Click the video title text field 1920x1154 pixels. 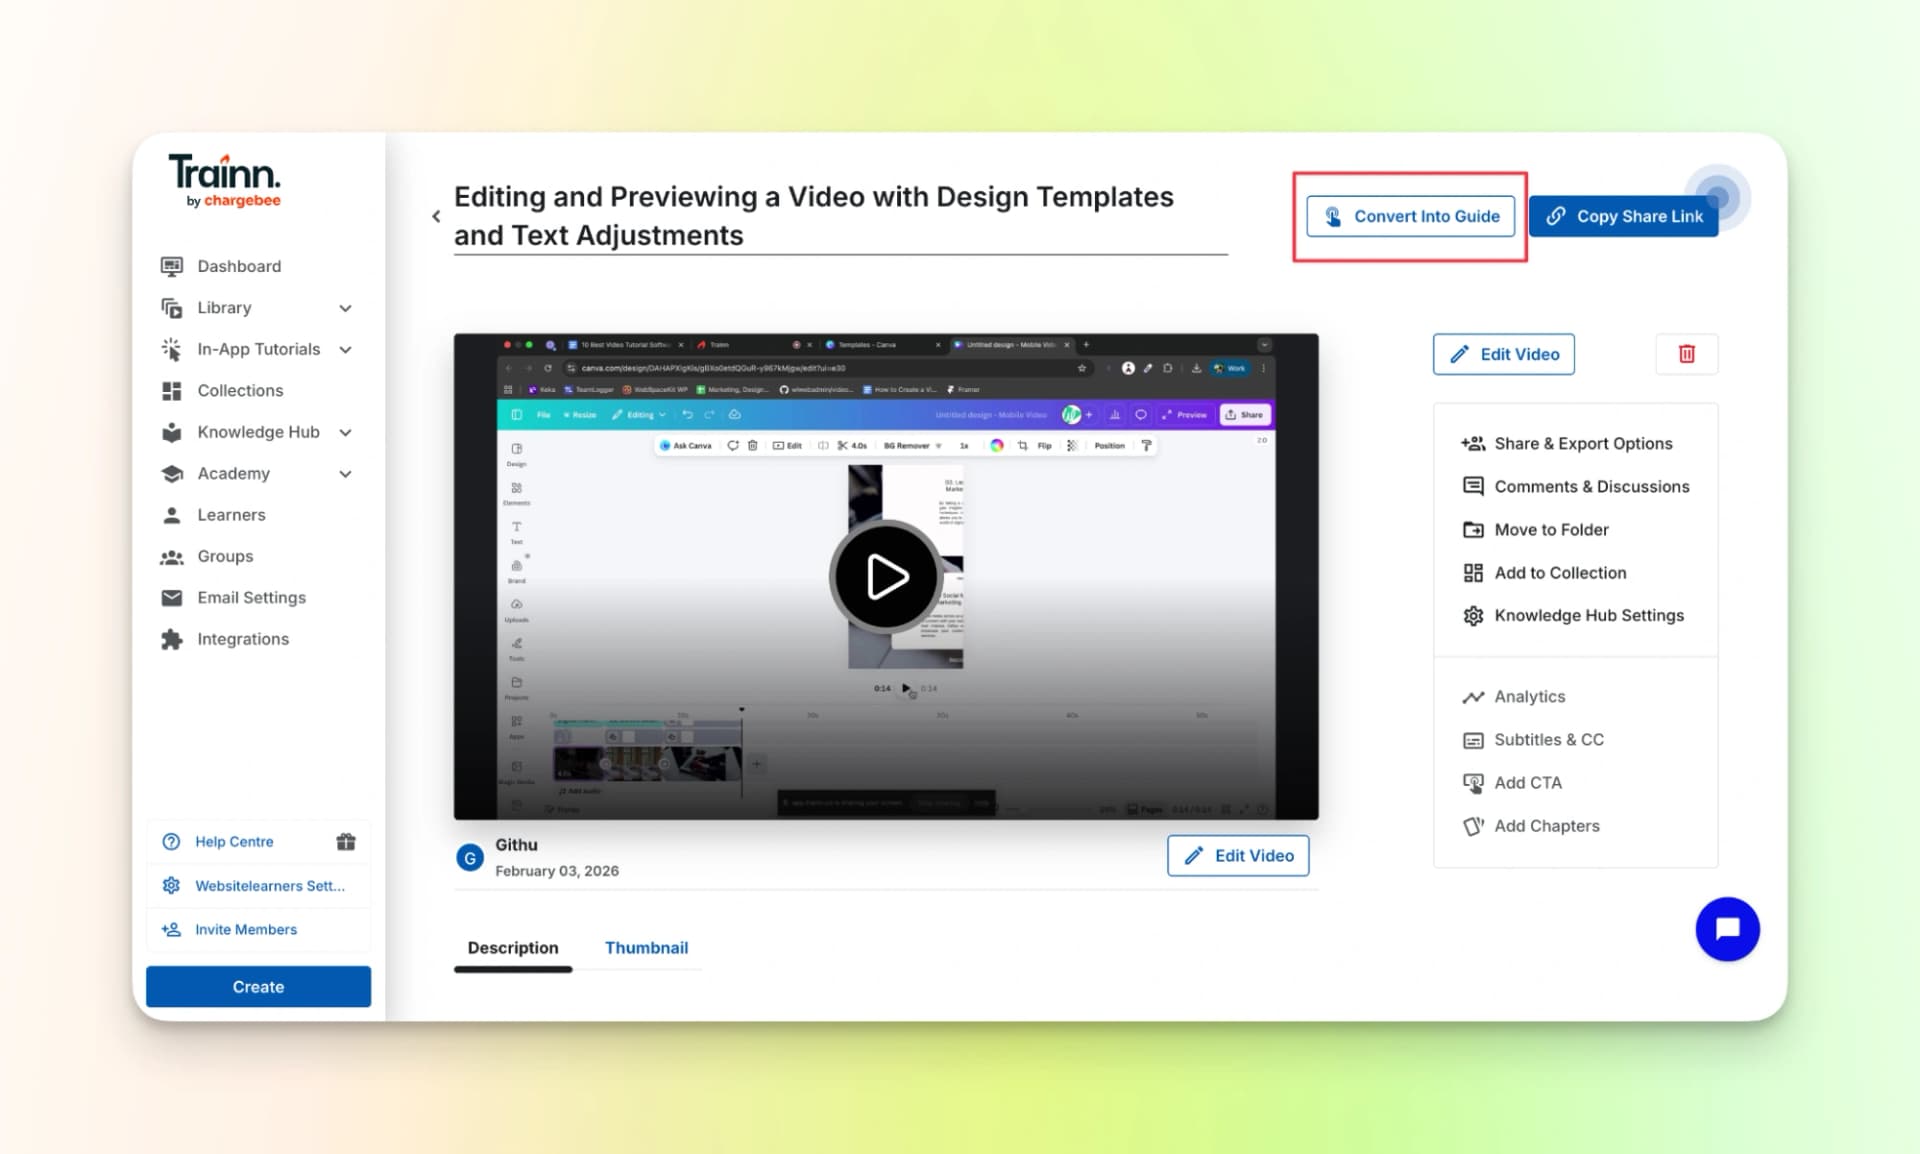pos(813,216)
